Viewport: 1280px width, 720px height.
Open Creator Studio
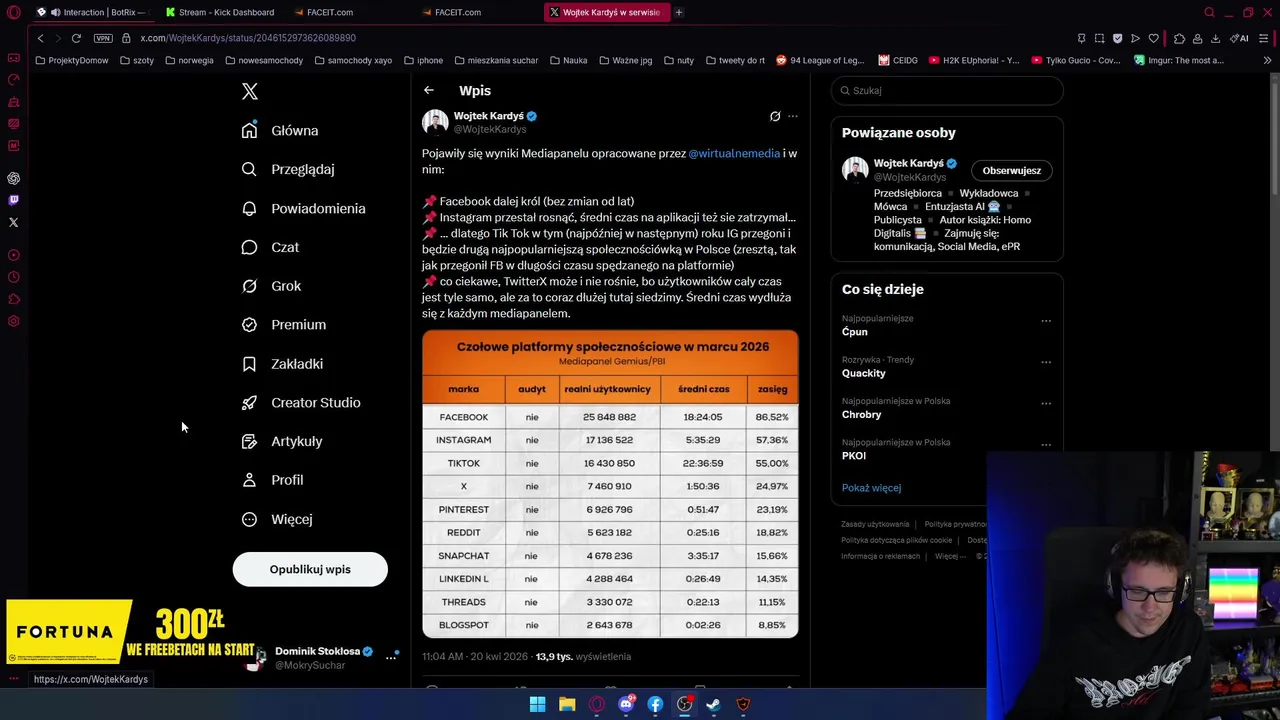[301, 402]
